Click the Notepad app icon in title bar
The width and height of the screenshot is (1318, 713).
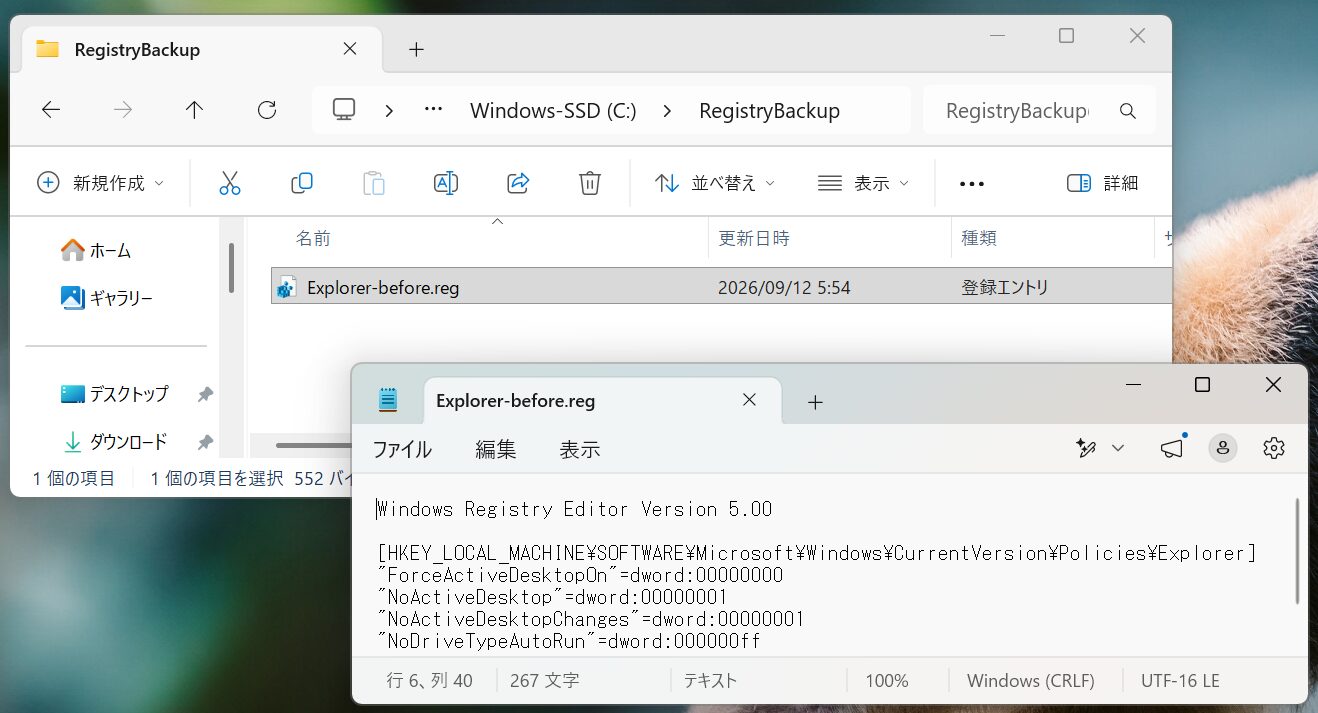point(388,400)
